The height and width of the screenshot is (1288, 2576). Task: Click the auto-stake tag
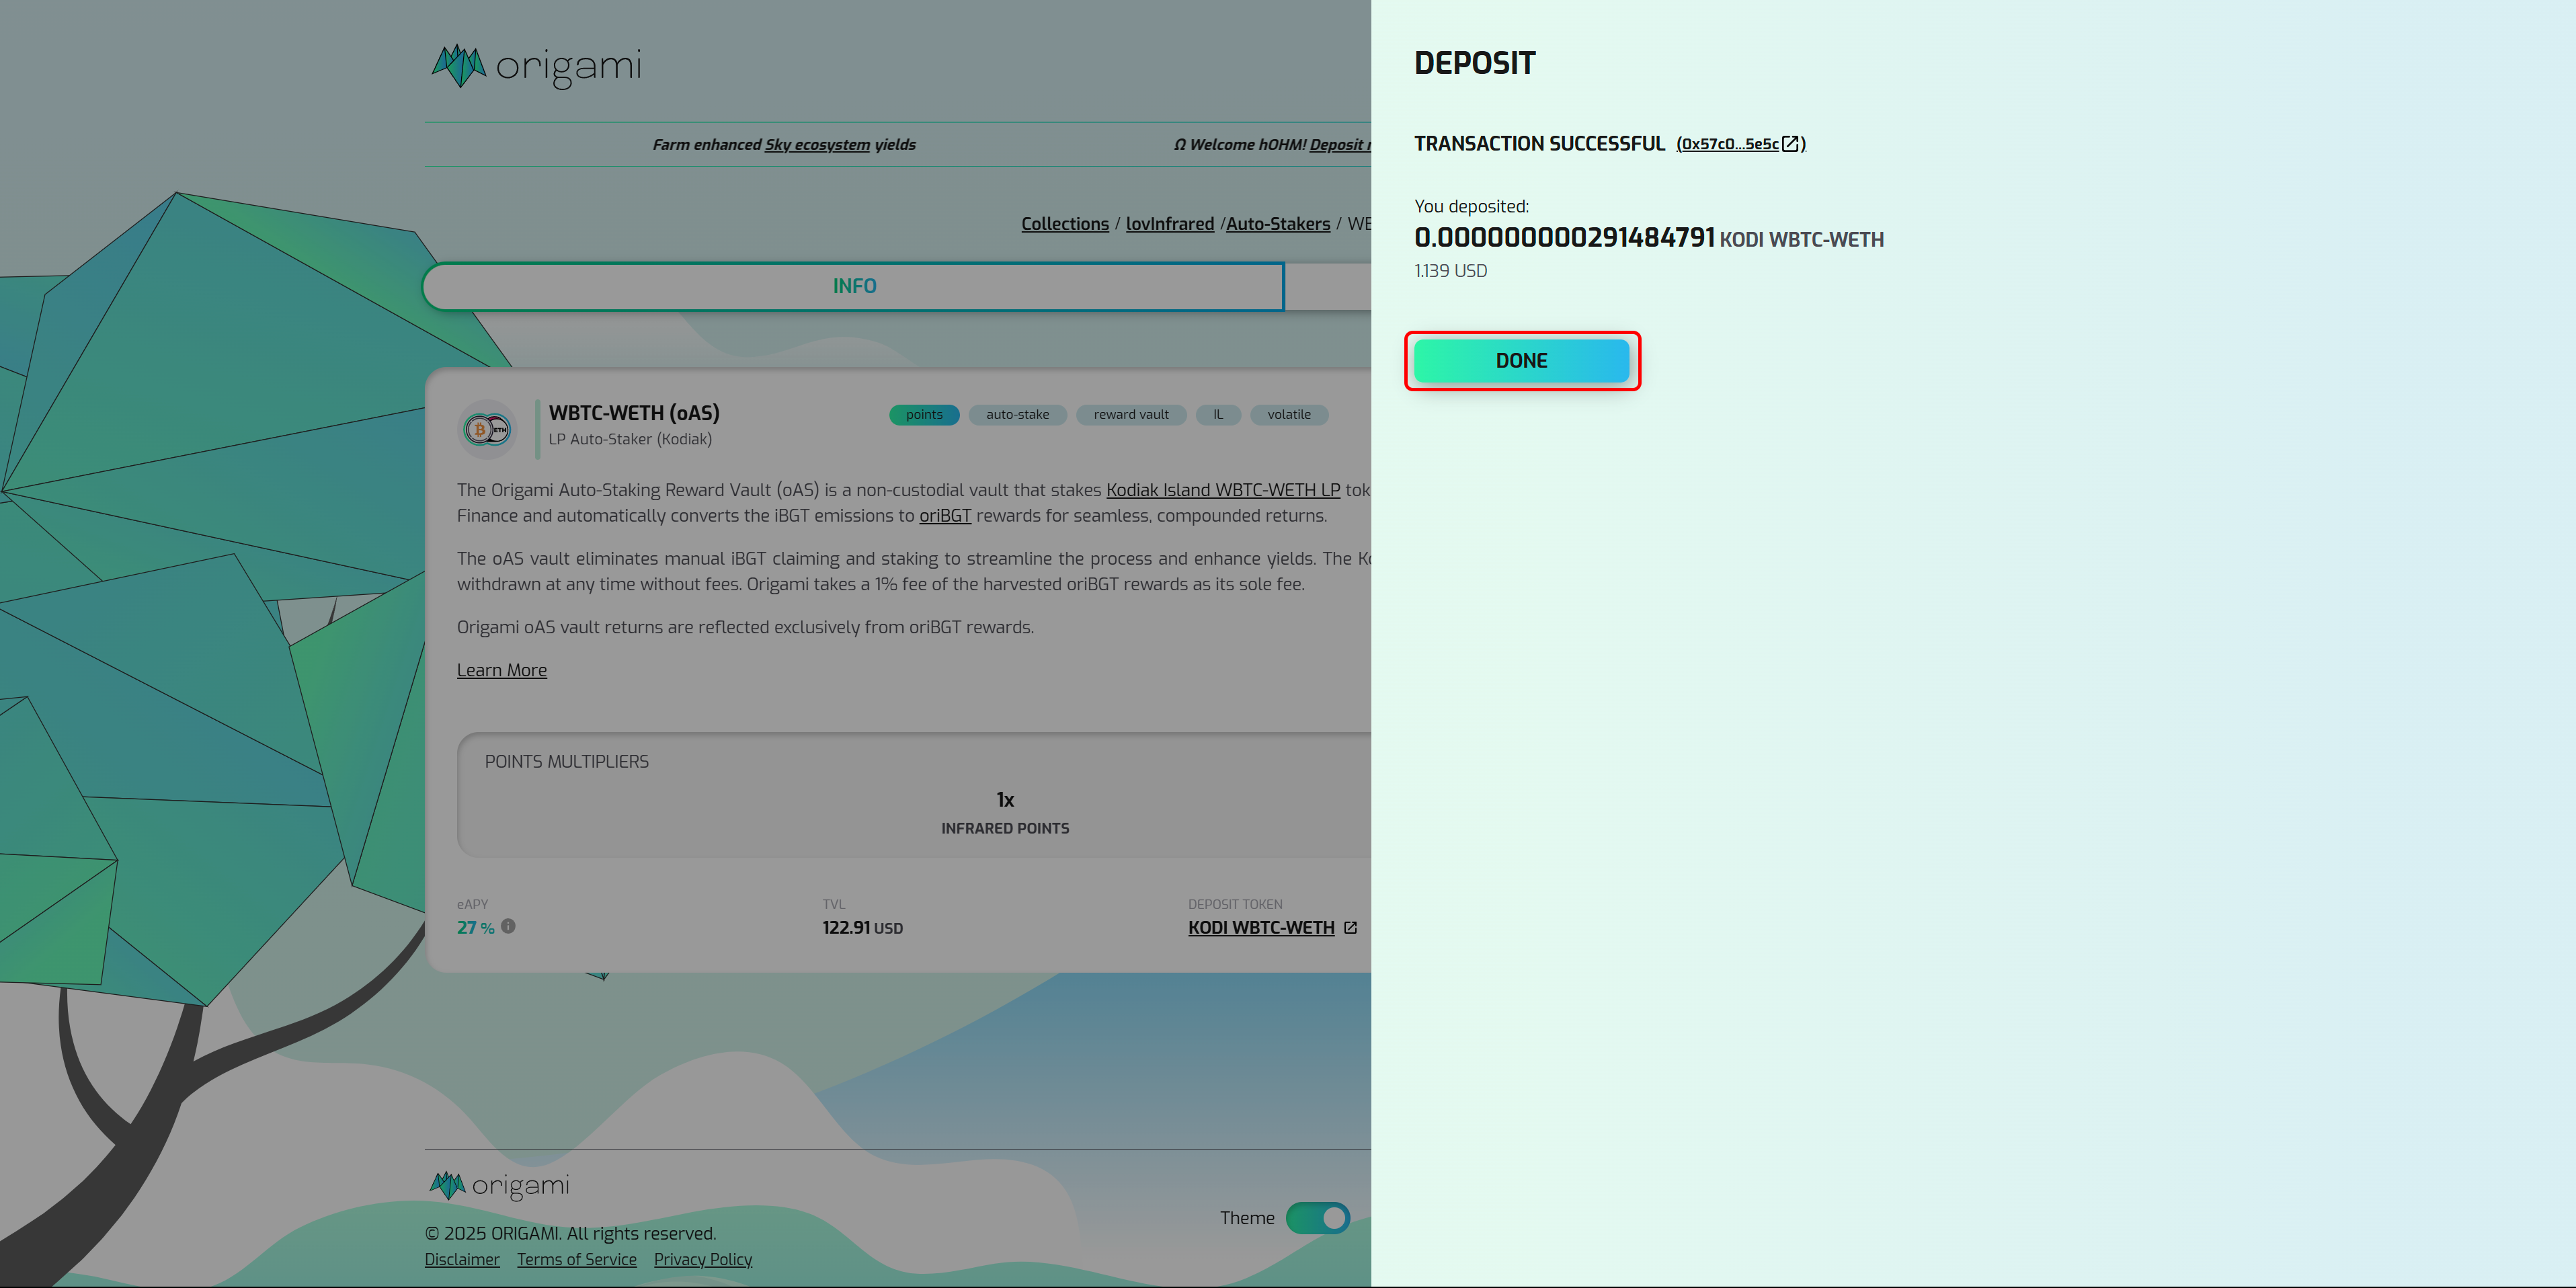tap(1017, 415)
